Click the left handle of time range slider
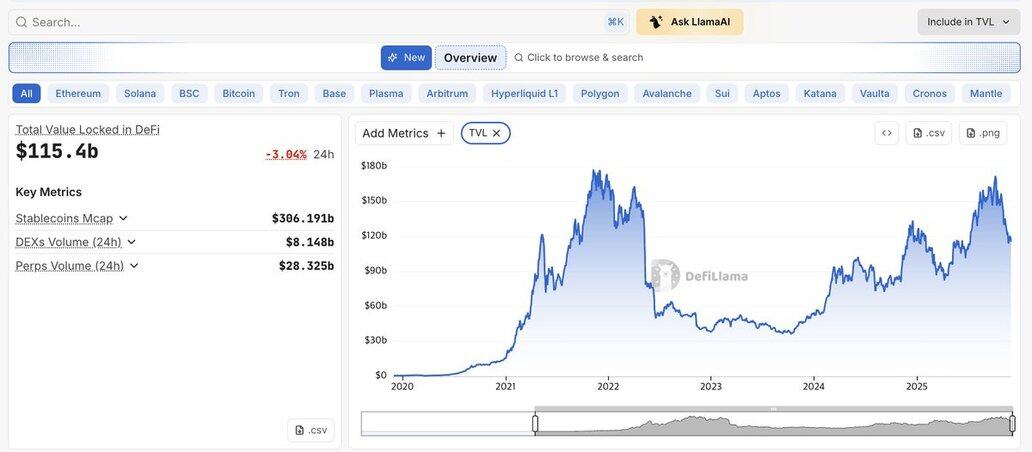Screen dimensions: 1032x452 click(x=535, y=424)
